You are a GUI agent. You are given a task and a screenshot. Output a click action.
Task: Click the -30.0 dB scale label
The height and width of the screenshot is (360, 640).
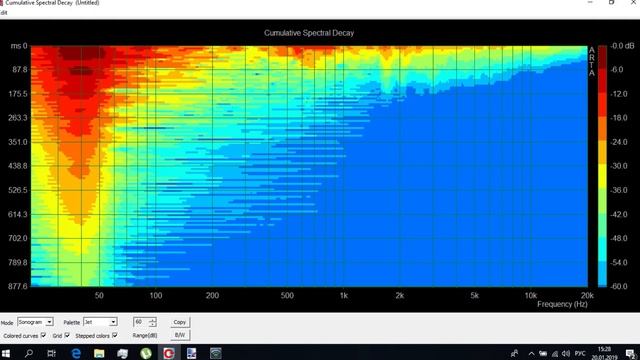[x=619, y=166]
